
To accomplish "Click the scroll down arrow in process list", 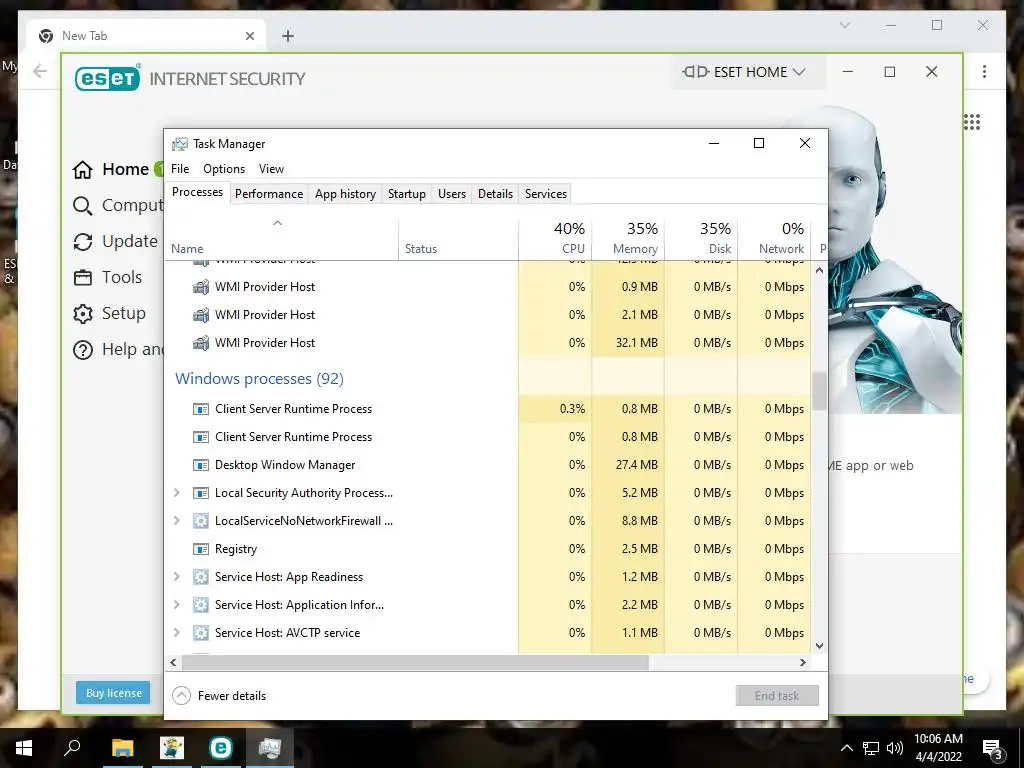I will pyautogui.click(x=820, y=646).
